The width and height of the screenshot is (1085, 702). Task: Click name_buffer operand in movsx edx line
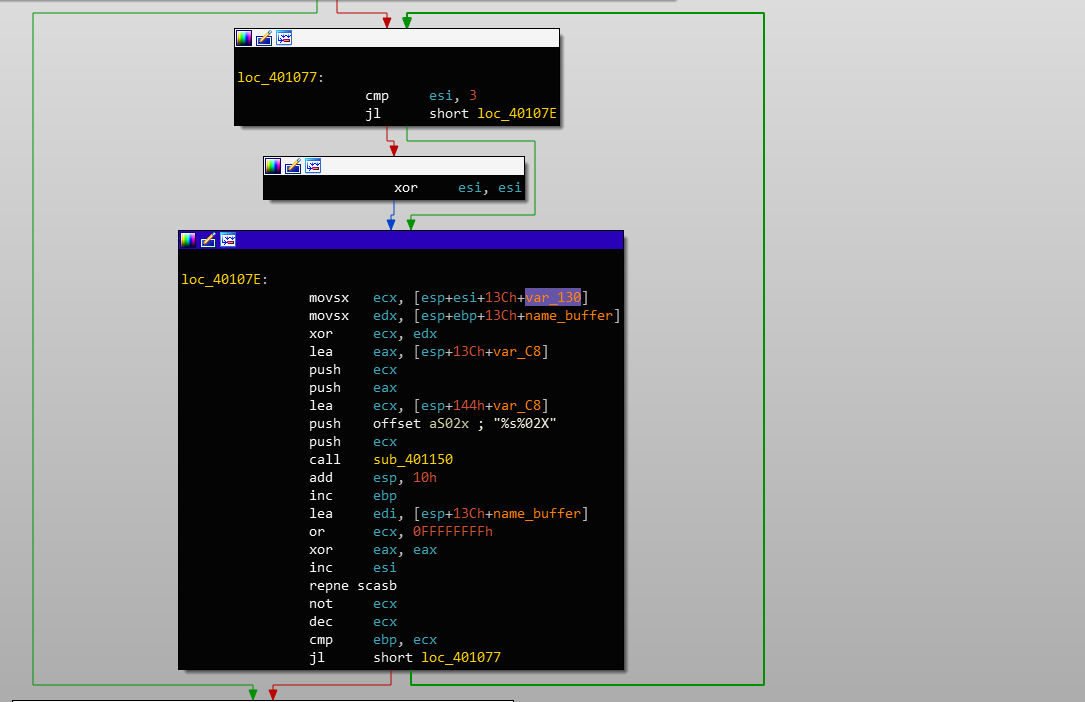click(x=569, y=315)
